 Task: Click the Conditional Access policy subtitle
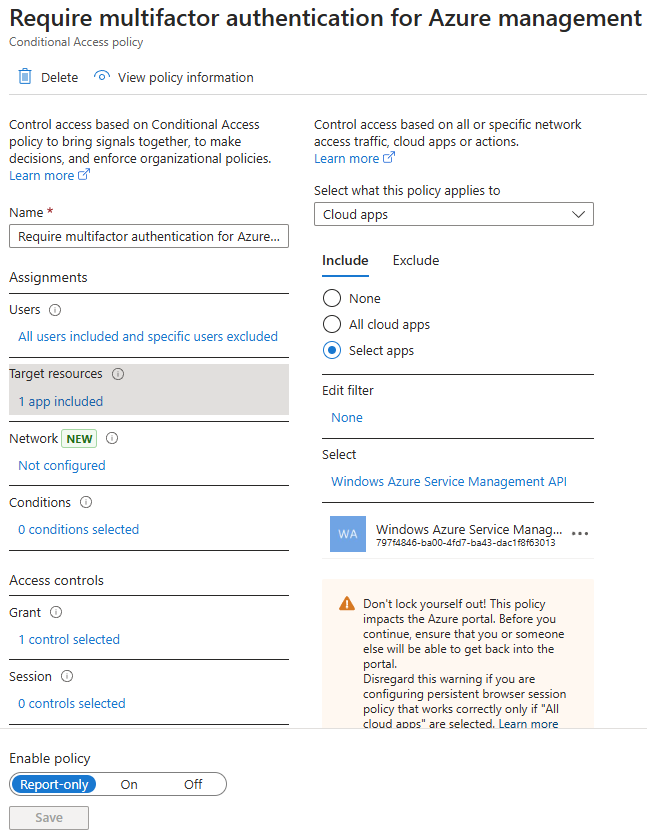pyautogui.click(x=76, y=42)
